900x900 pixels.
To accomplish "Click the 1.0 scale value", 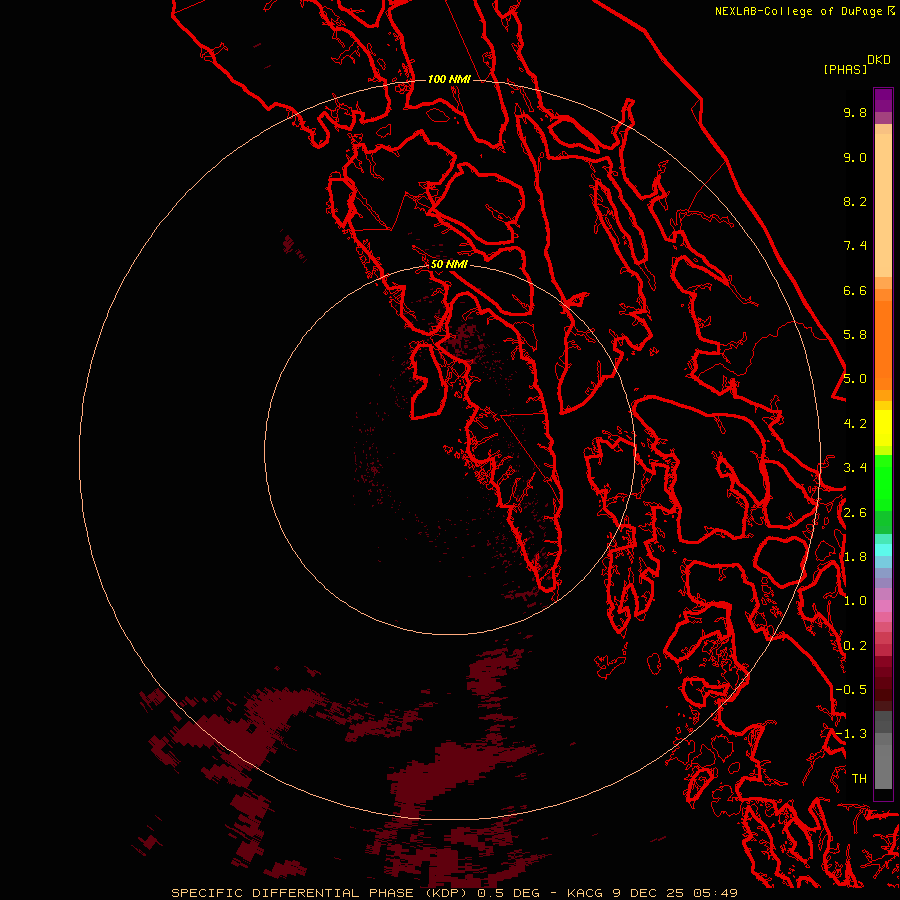I will [855, 601].
